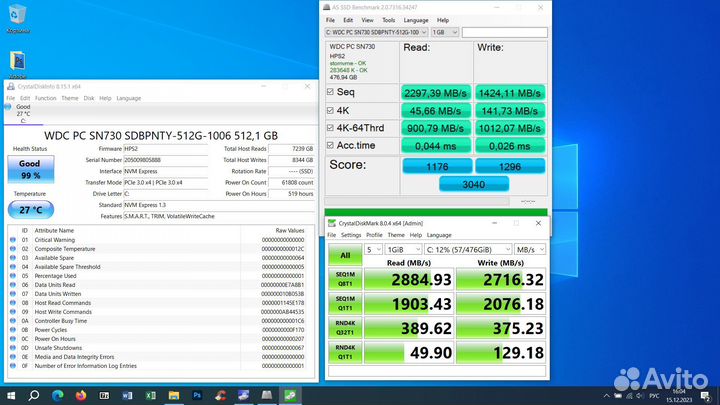720x405 pixels.
Task: Open CrystalDiskInfo Disk menu
Action: (x=89, y=98)
